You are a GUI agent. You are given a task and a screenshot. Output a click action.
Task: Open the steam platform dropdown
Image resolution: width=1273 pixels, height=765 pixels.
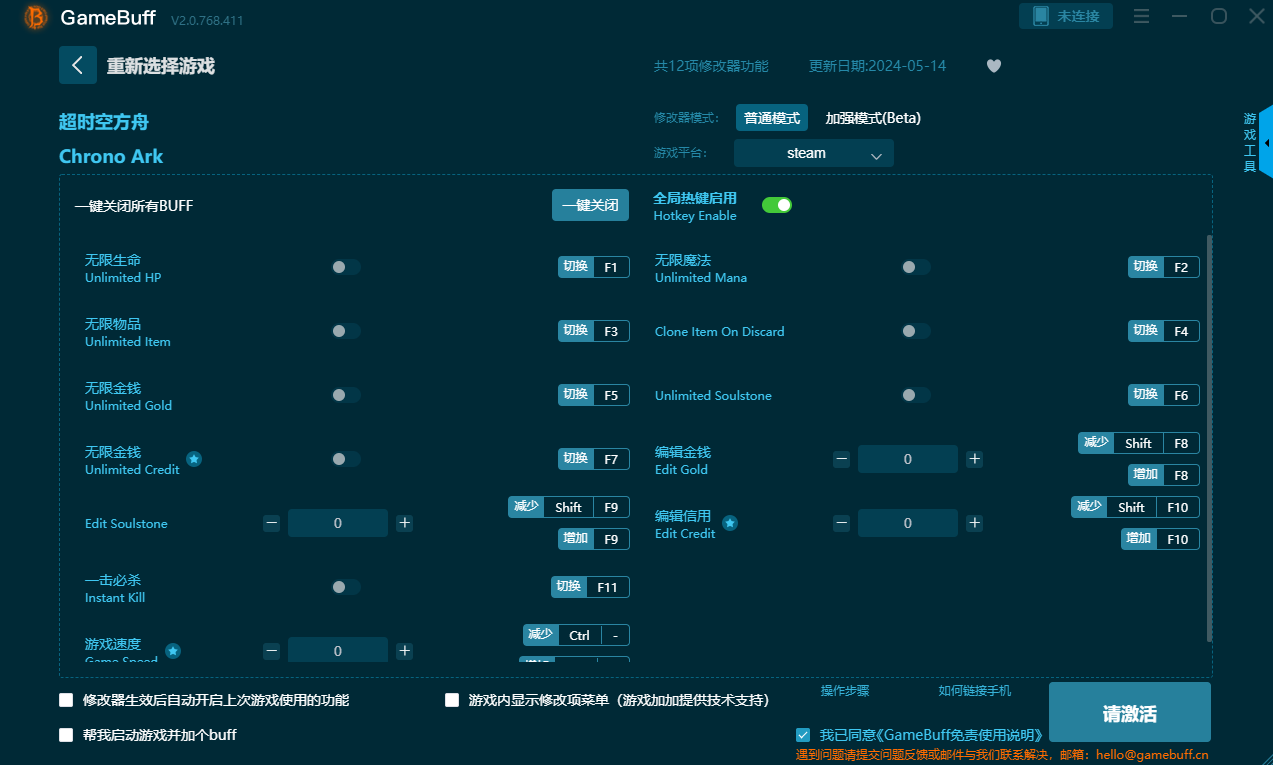(x=814, y=153)
